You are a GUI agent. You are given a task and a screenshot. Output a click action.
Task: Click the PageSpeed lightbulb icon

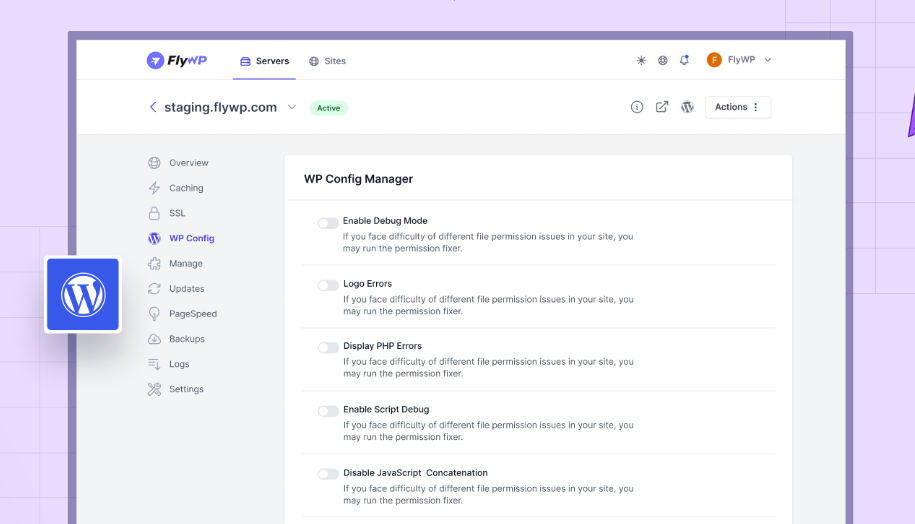[x=154, y=314]
